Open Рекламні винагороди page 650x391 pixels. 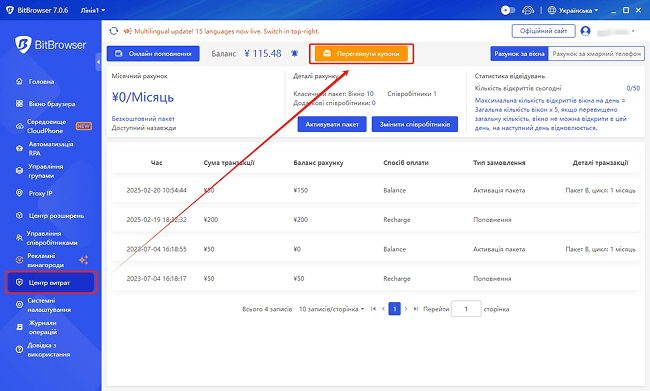point(46,260)
